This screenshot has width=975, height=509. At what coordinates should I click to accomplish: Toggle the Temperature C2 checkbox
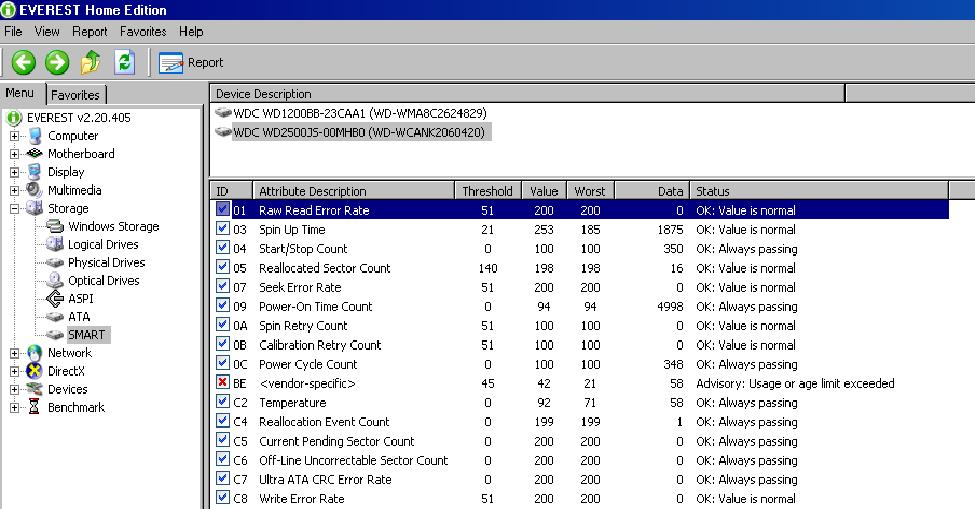pyautogui.click(x=223, y=401)
